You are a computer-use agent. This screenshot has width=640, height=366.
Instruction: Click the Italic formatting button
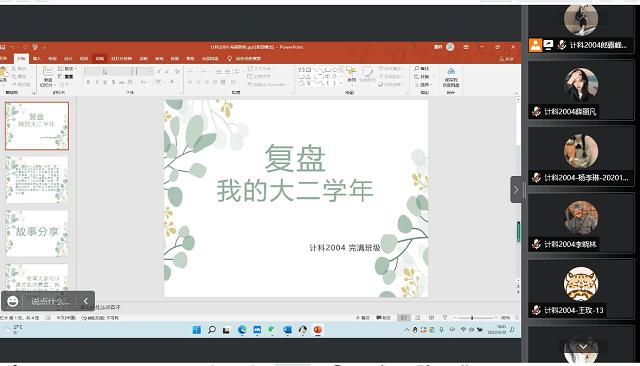coord(97,82)
